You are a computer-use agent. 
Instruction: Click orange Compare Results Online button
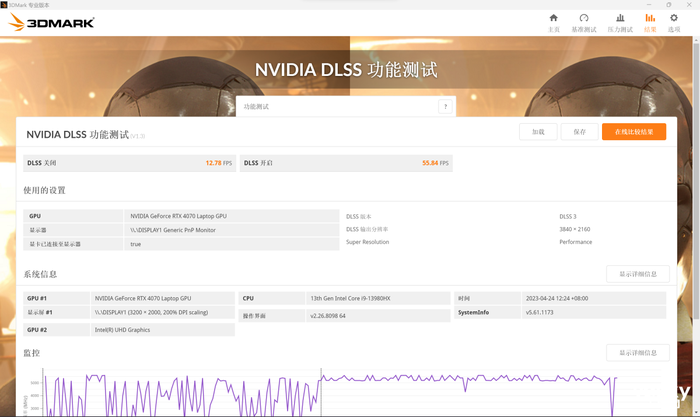(x=633, y=132)
